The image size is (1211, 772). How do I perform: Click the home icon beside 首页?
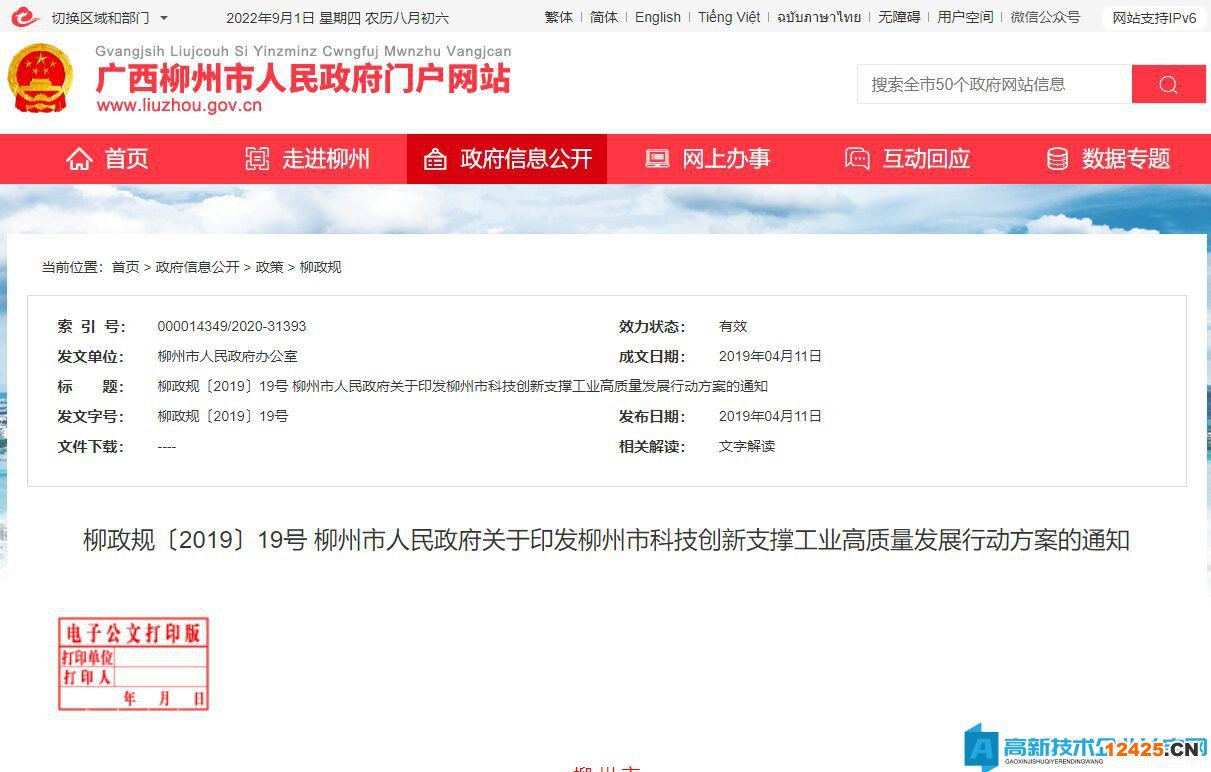[x=79, y=159]
